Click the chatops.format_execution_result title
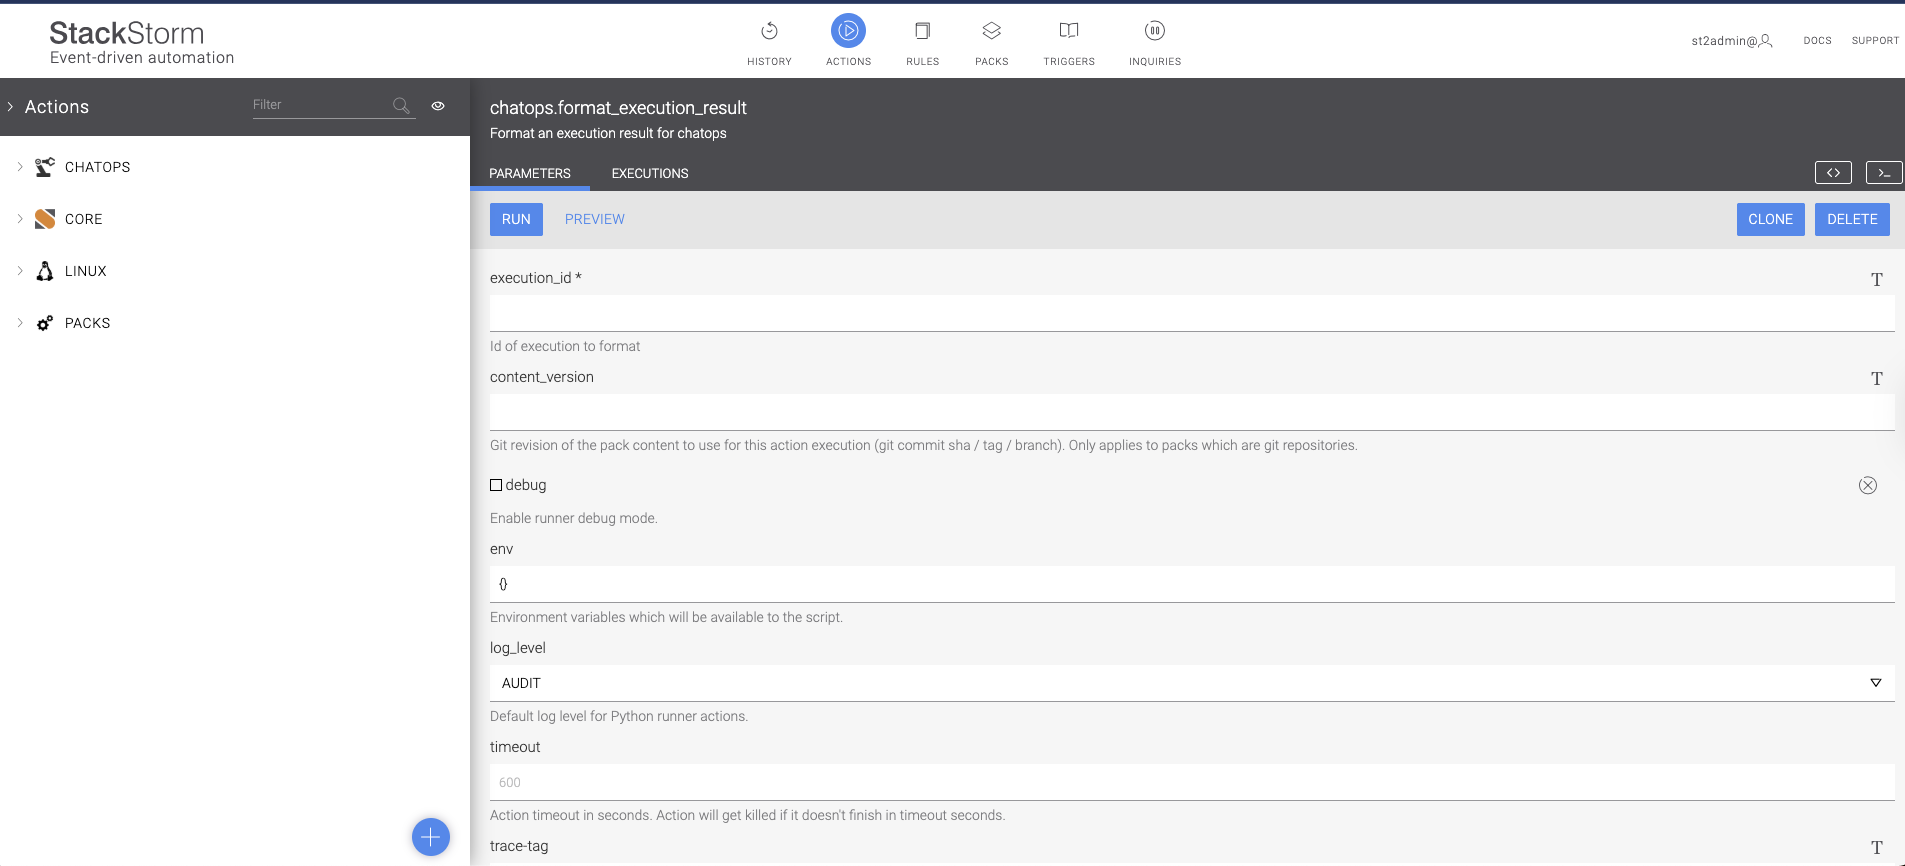Viewport: 1905px width, 866px height. tap(618, 108)
